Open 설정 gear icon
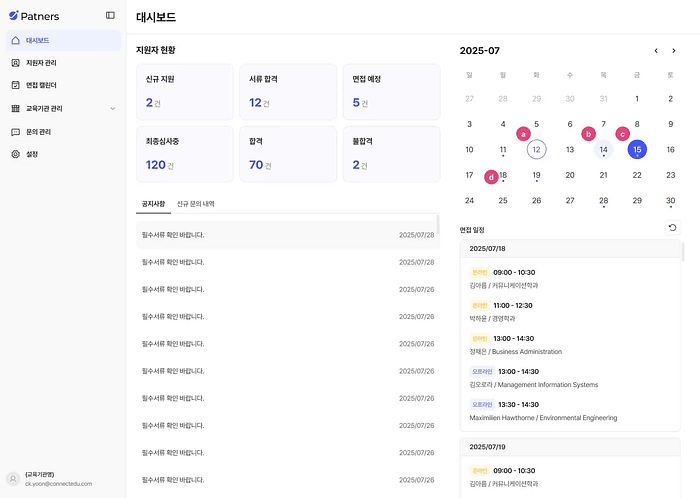 point(16,154)
